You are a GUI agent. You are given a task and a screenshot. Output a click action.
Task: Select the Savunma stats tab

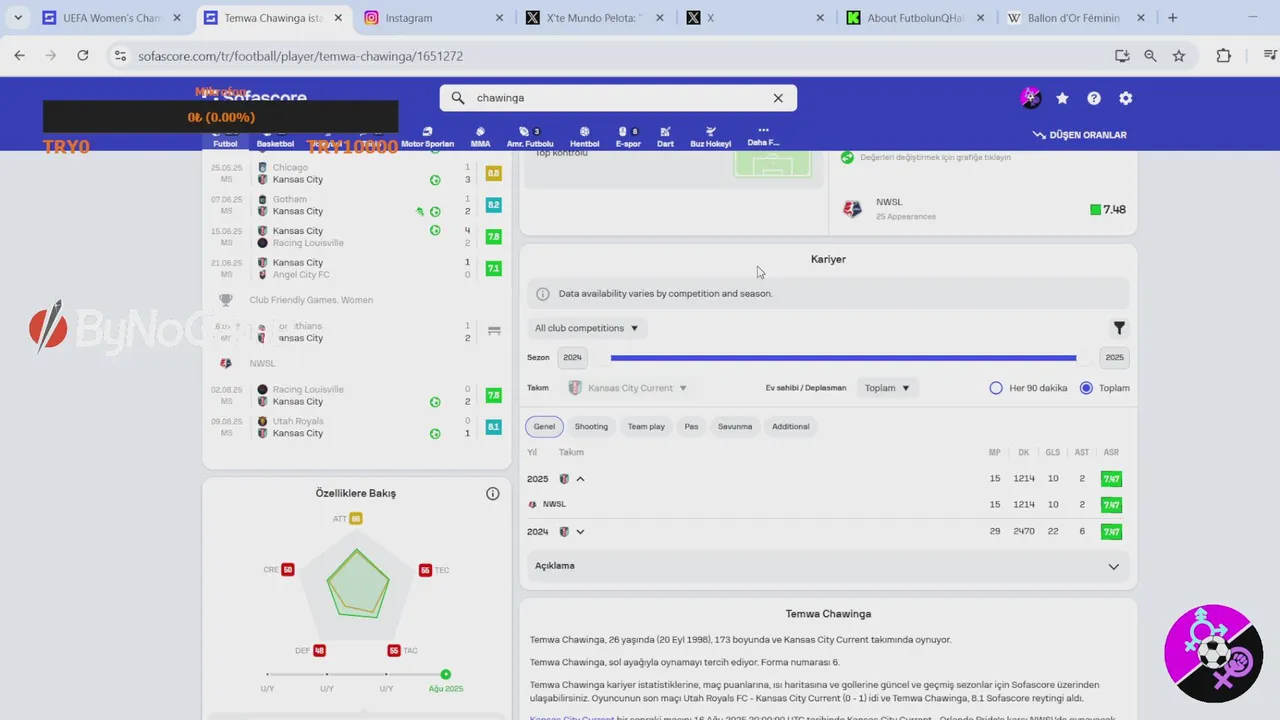click(735, 426)
